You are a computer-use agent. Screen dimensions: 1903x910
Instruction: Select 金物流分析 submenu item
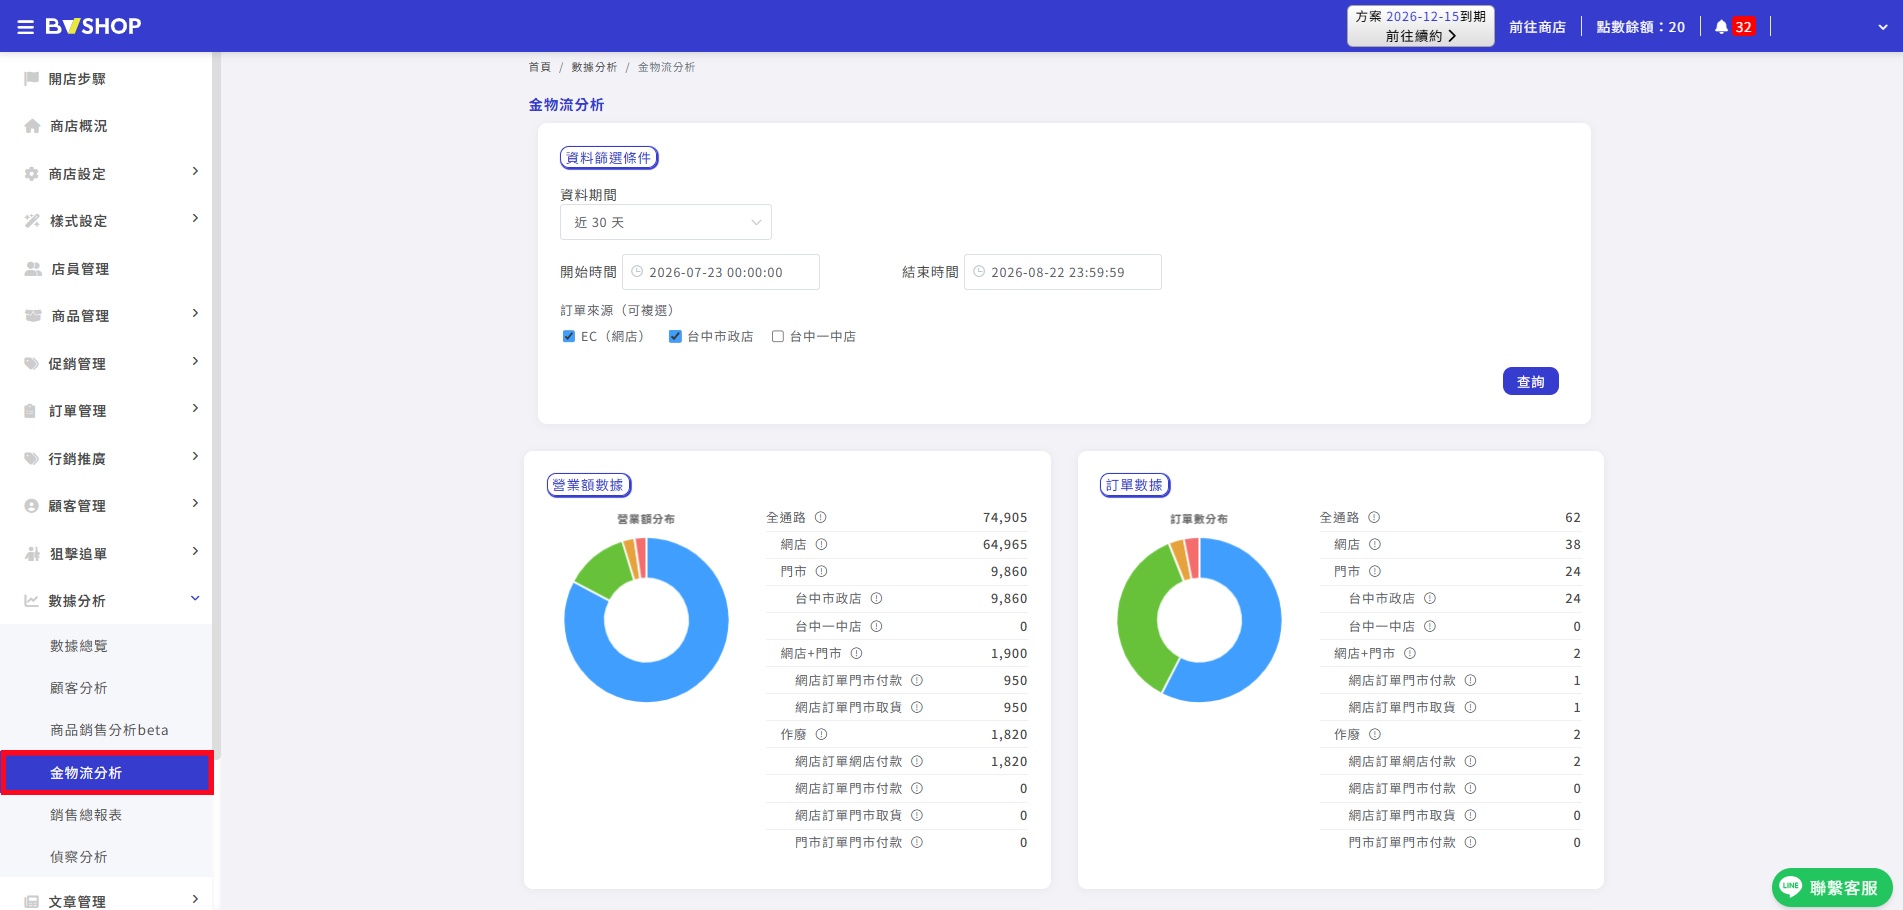tap(106, 773)
